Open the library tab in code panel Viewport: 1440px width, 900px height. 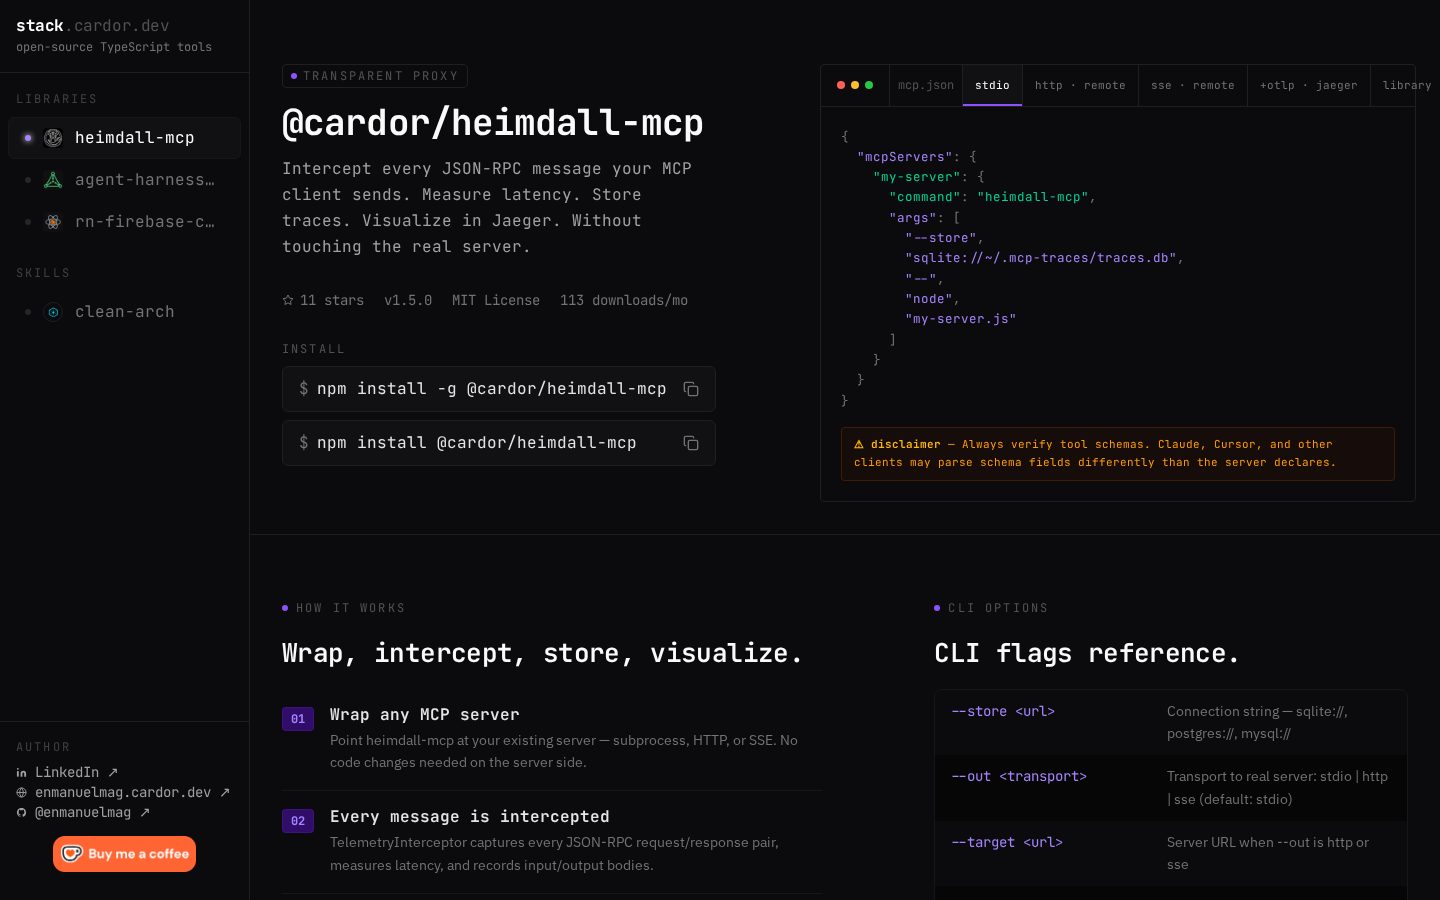coord(1406,86)
